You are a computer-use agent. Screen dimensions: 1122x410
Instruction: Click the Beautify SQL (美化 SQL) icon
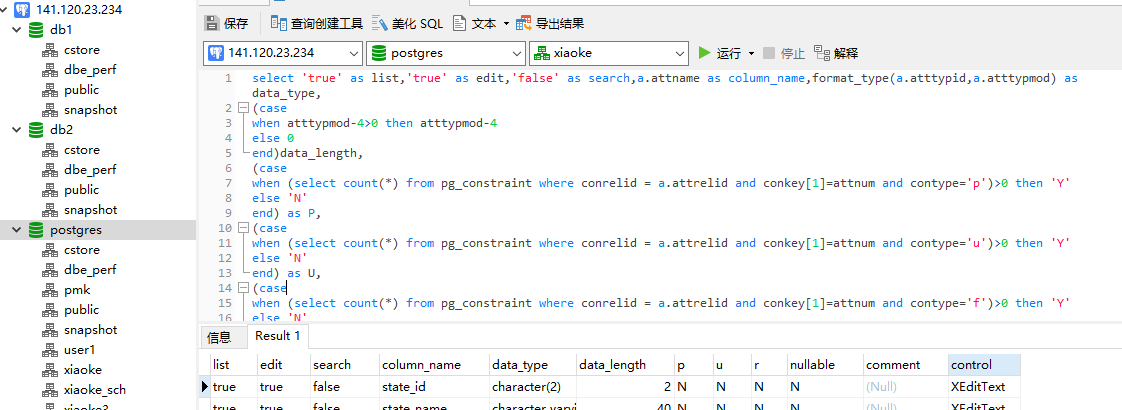380,23
